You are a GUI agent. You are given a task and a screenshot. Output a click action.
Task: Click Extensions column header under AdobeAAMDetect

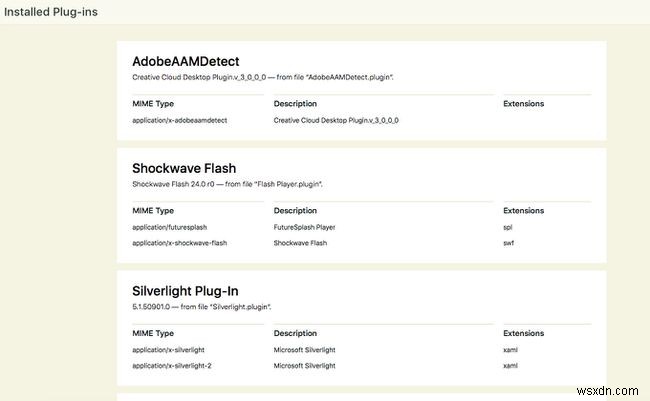pos(523,103)
